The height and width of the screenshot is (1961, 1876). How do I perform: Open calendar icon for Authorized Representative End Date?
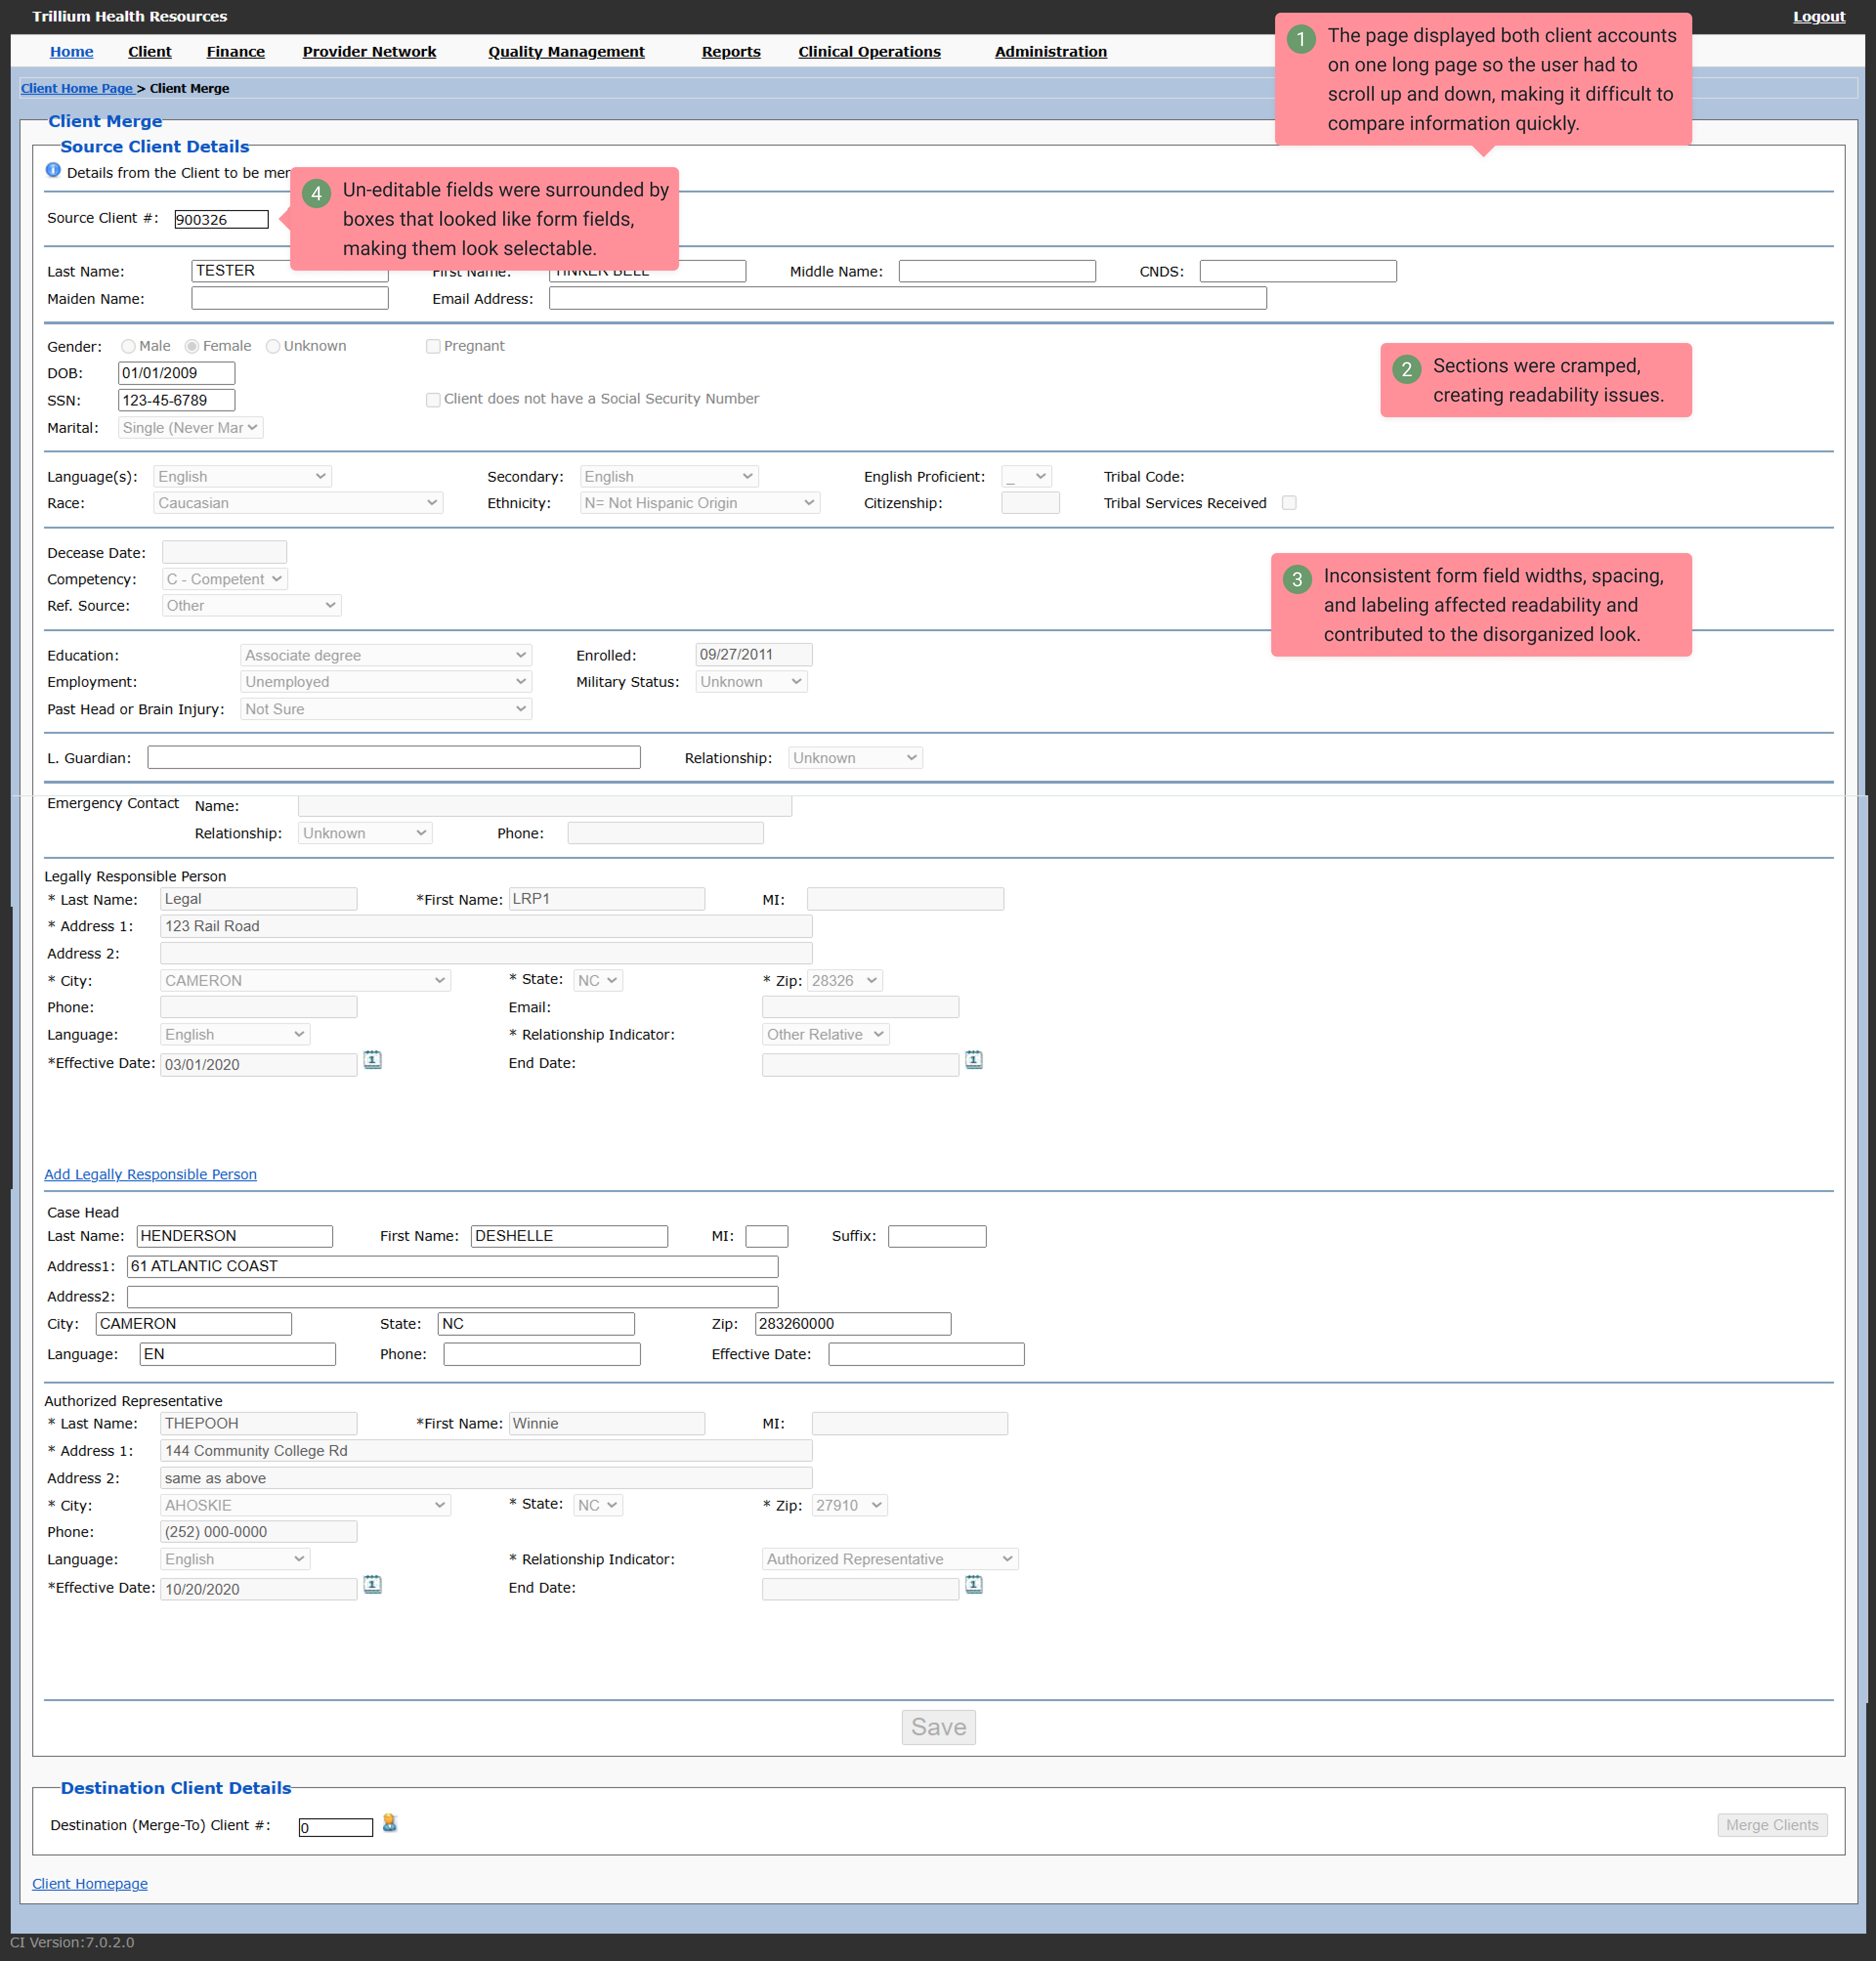pyautogui.click(x=974, y=1585)
